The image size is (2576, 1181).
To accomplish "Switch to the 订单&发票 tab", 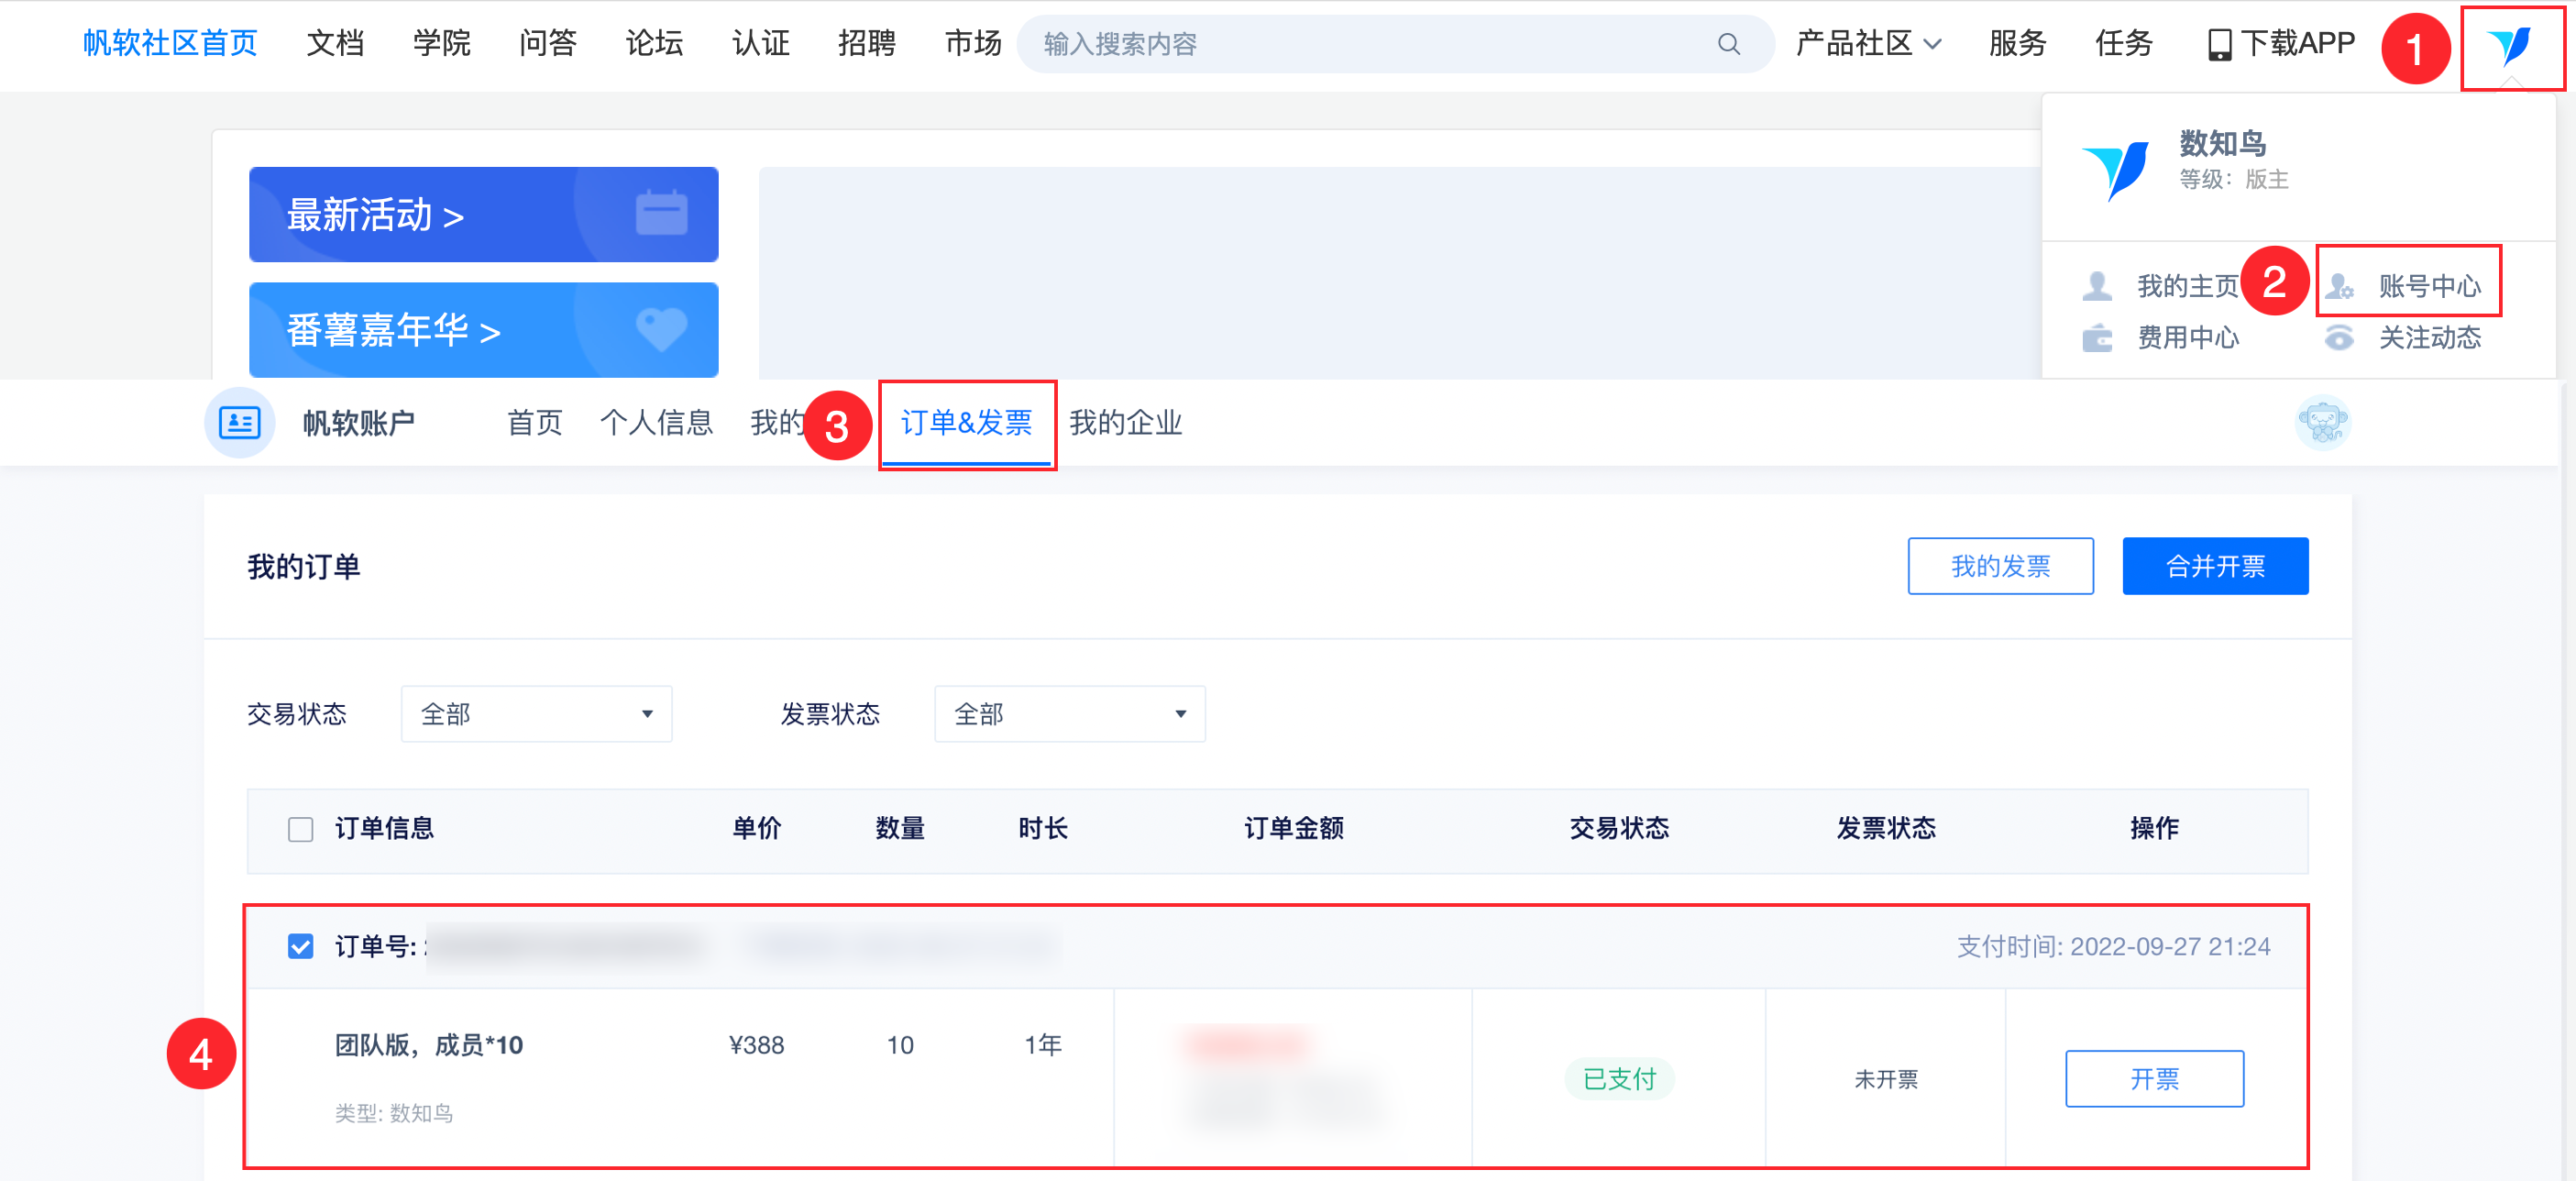I will coord(966,423).
